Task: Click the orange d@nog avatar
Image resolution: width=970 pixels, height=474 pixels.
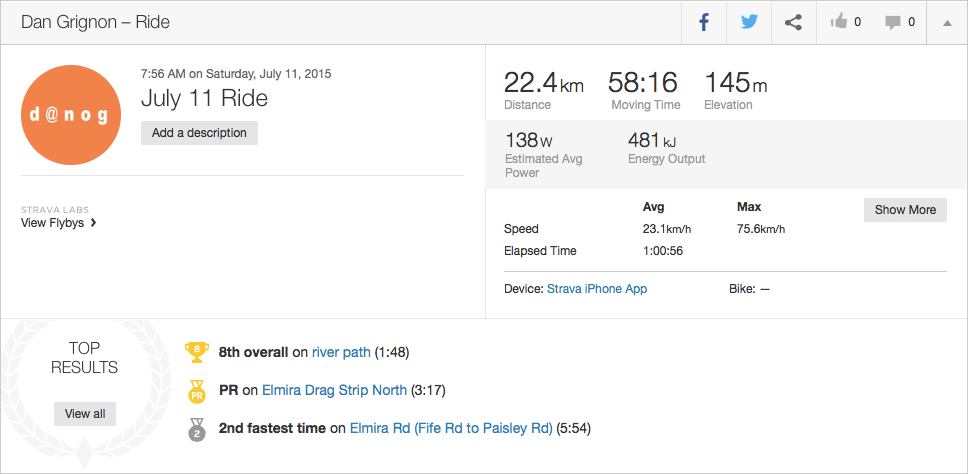Action: [x=71, y=114]
